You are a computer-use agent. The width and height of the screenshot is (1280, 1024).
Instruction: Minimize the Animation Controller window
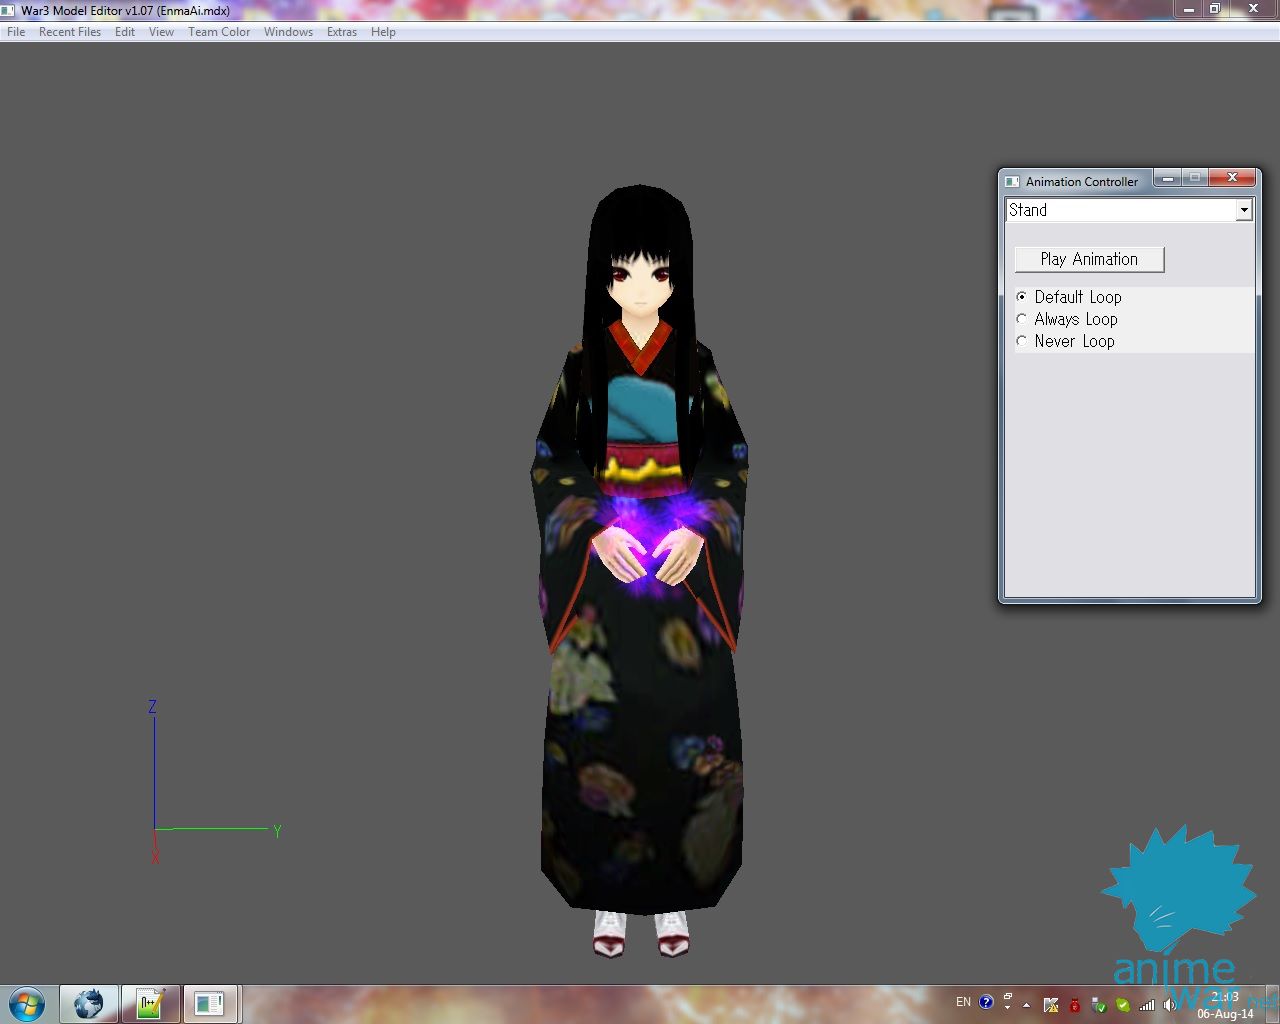[x=1167, y=178]
